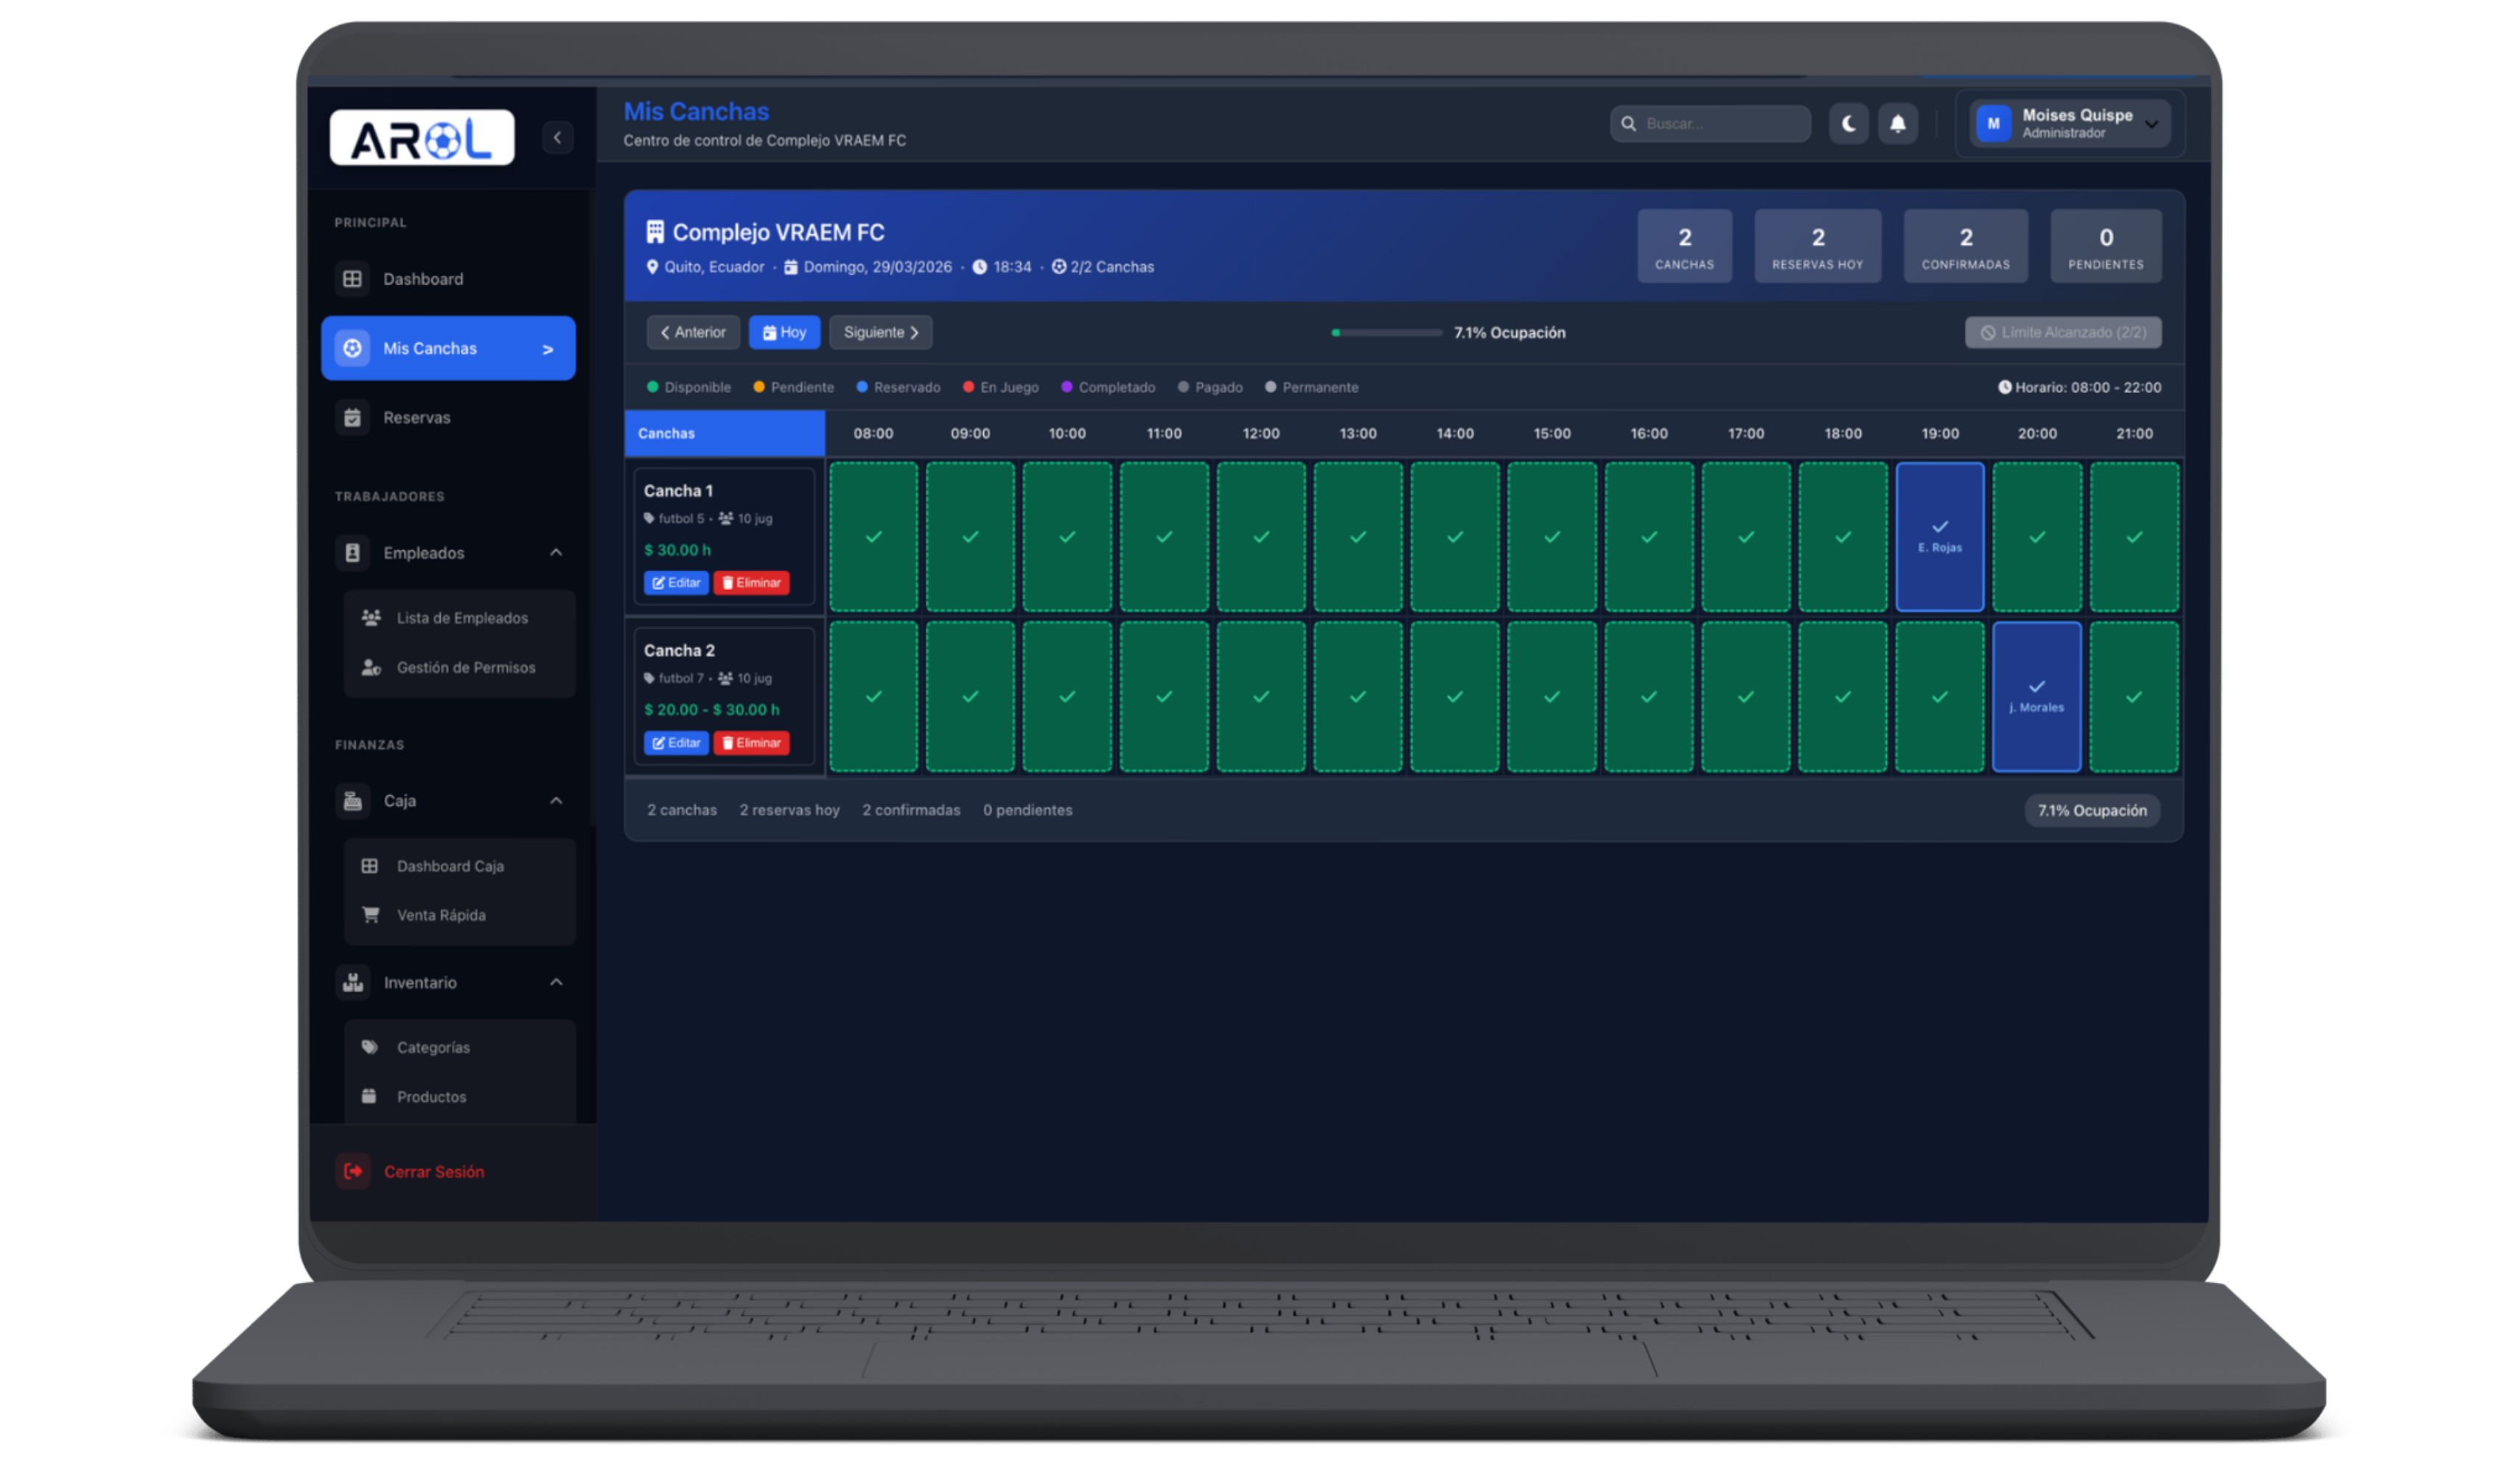
Task: Click the 7.1% Ocupación progress bar
Action: (1388, 333)
